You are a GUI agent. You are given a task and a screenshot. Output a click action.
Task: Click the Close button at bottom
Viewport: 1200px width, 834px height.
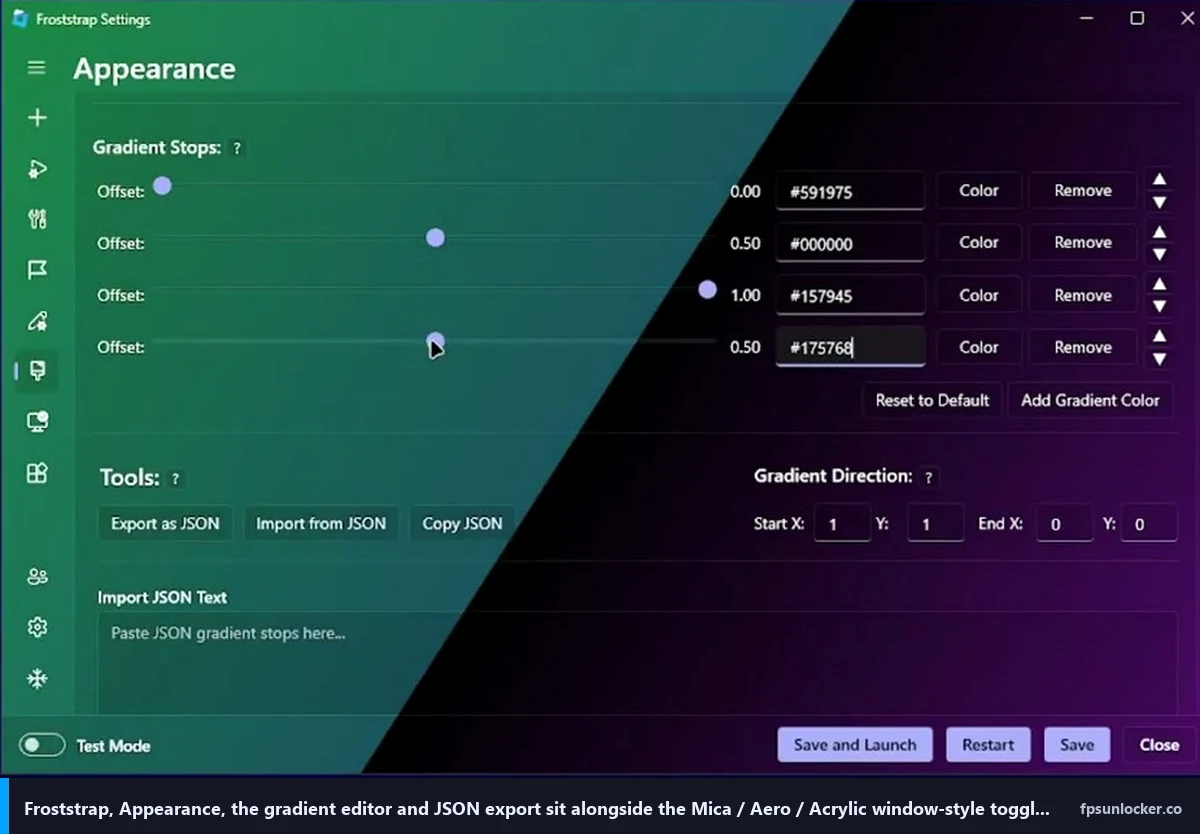click(1159, 745)
